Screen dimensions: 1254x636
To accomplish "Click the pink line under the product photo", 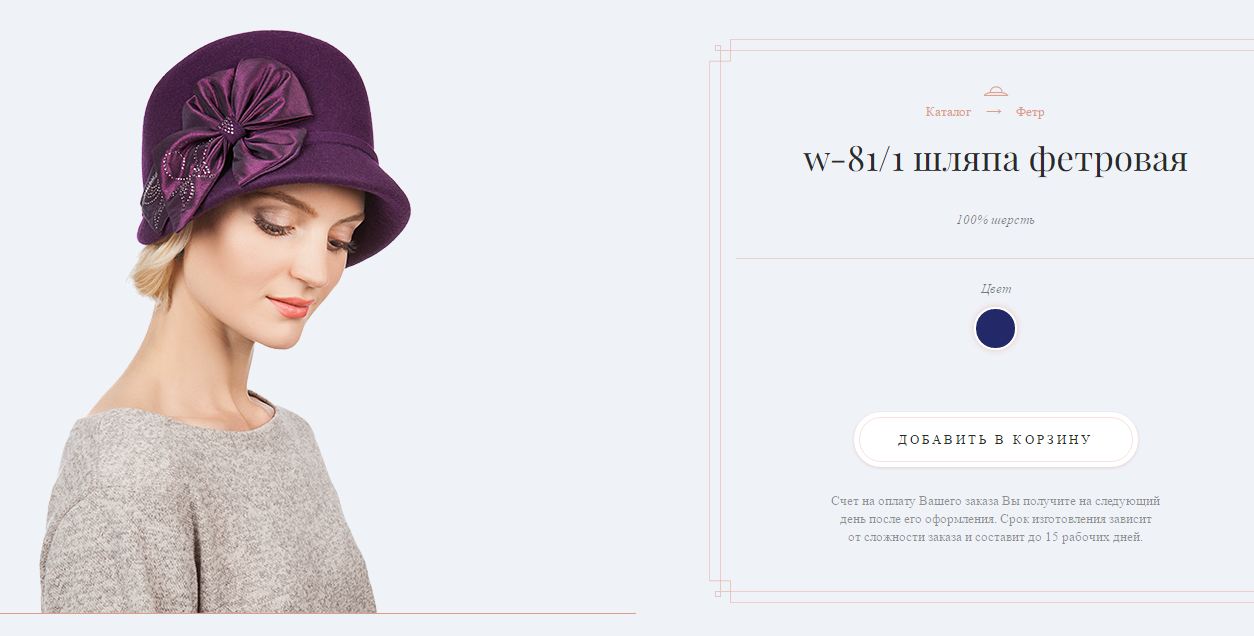I will pos(318,613).
